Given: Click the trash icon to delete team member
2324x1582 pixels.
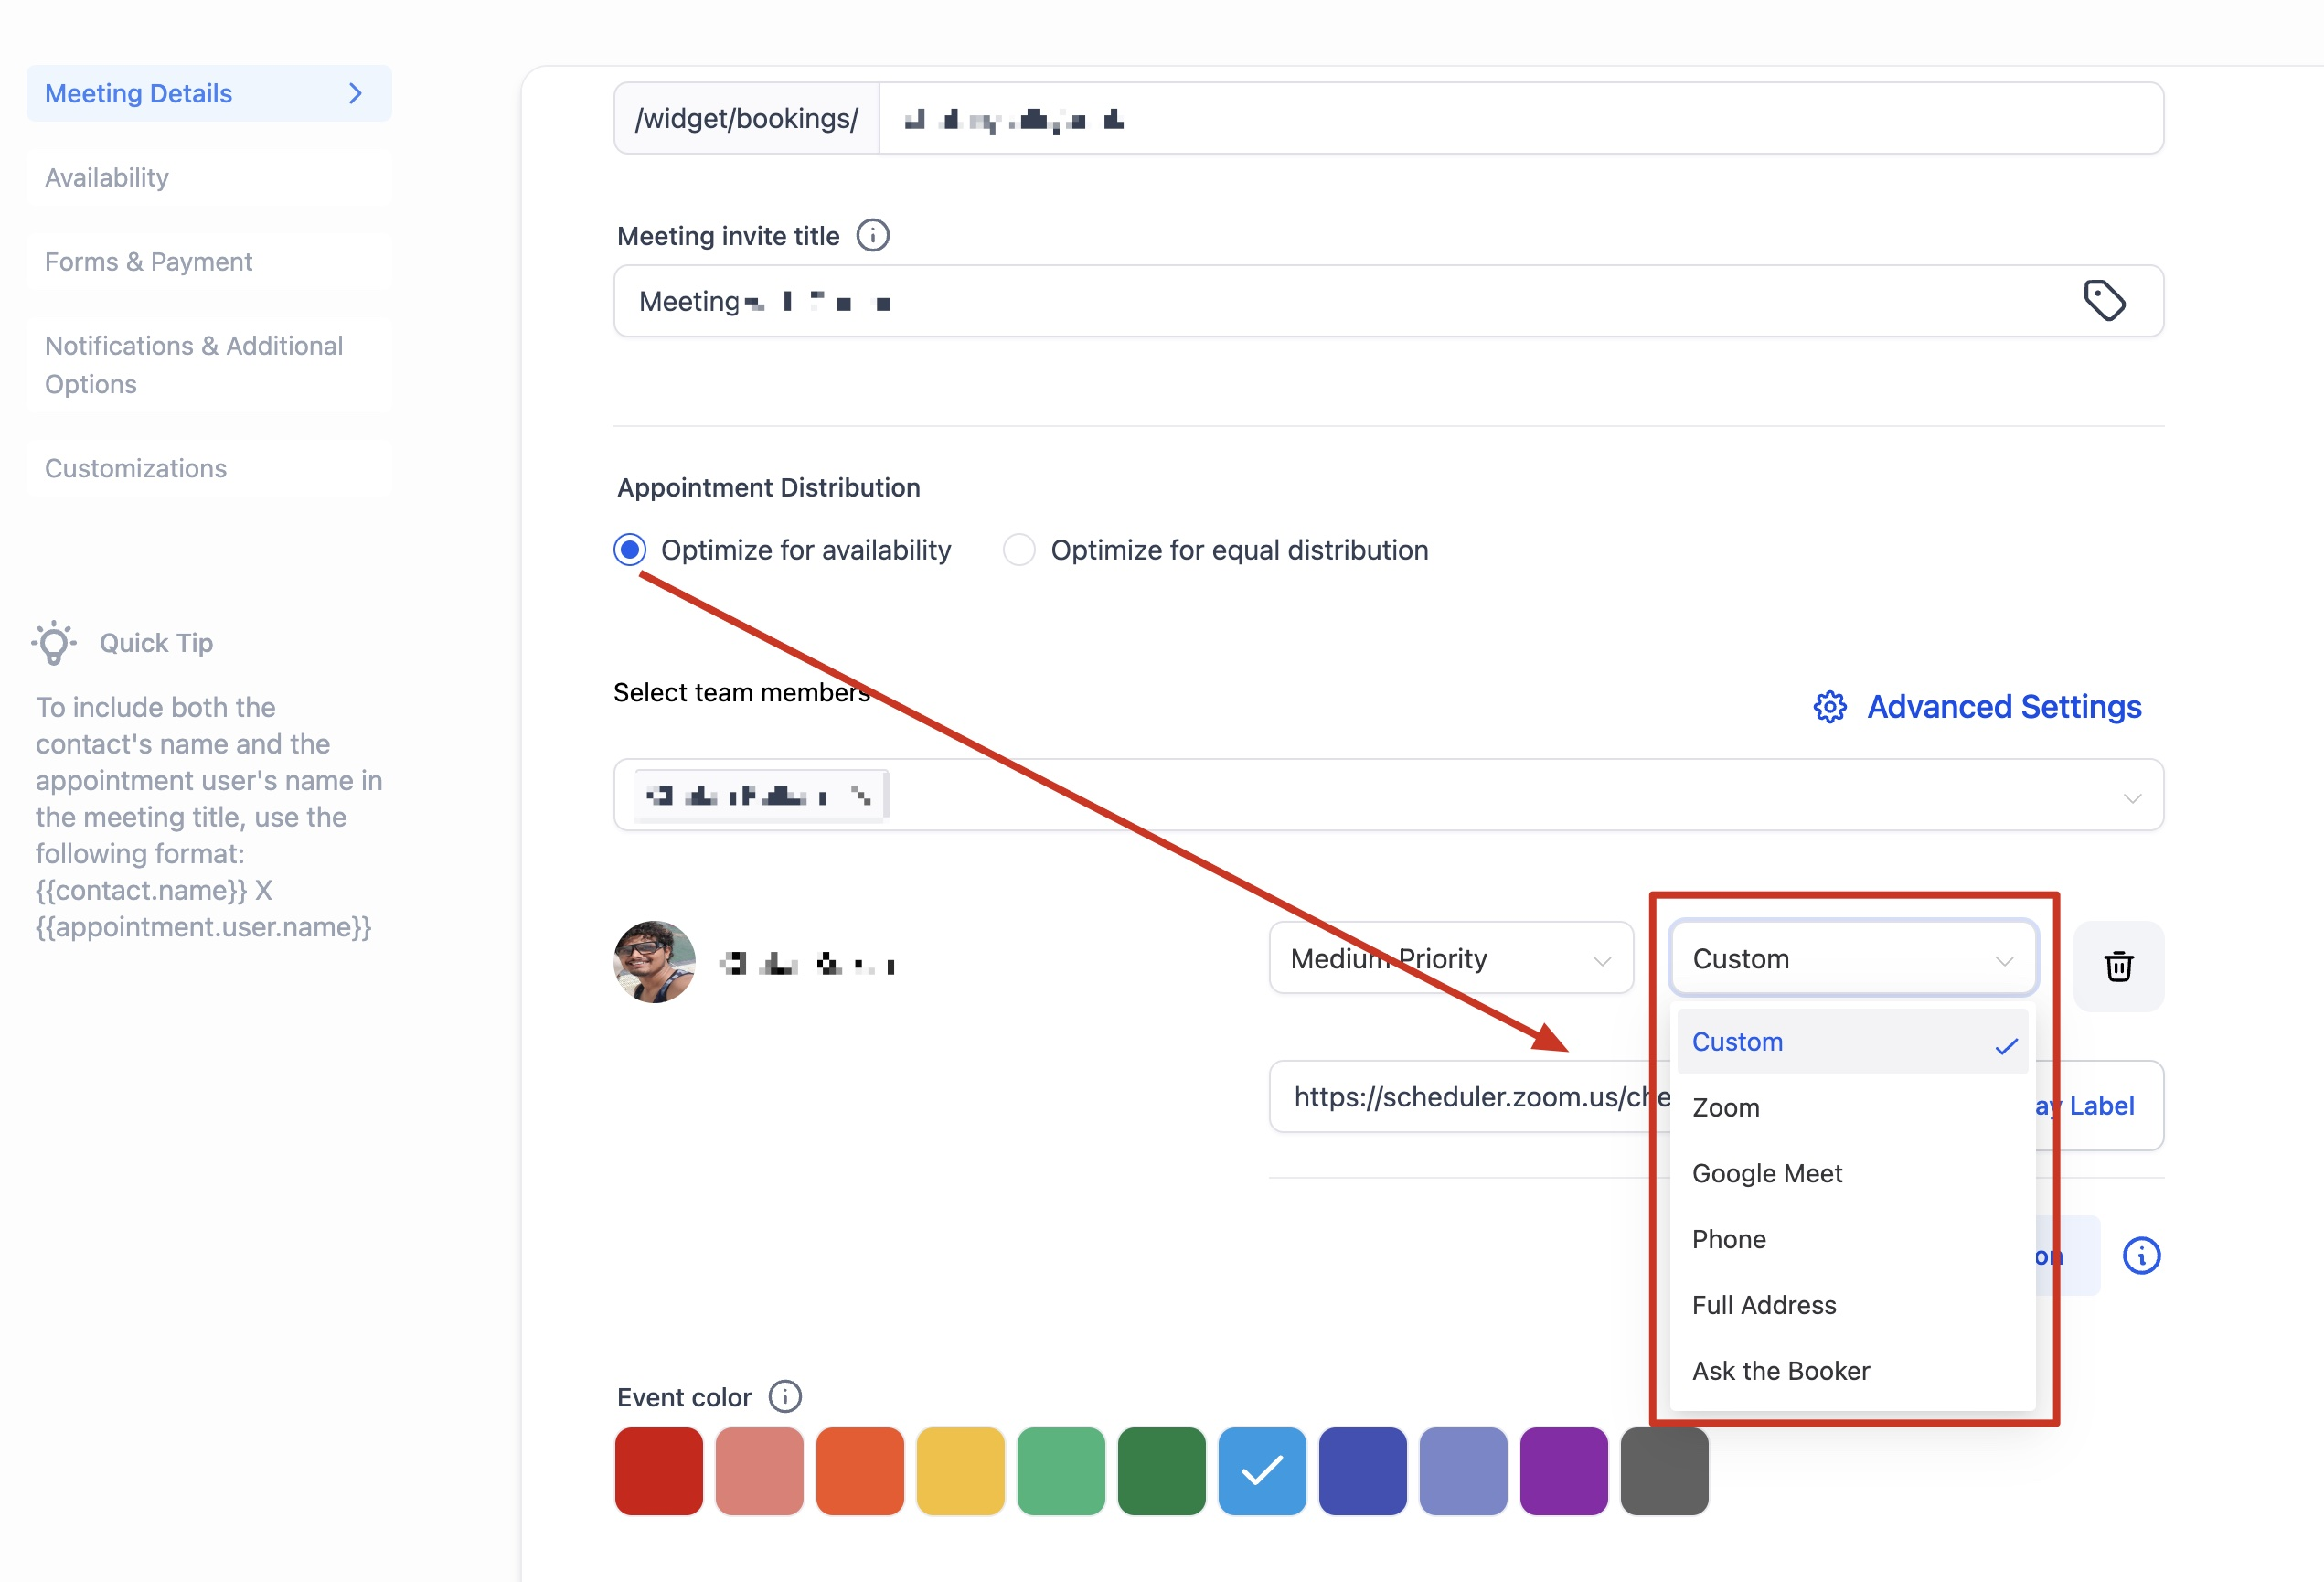Looking at the screenshot, I should coord(2118,966).
